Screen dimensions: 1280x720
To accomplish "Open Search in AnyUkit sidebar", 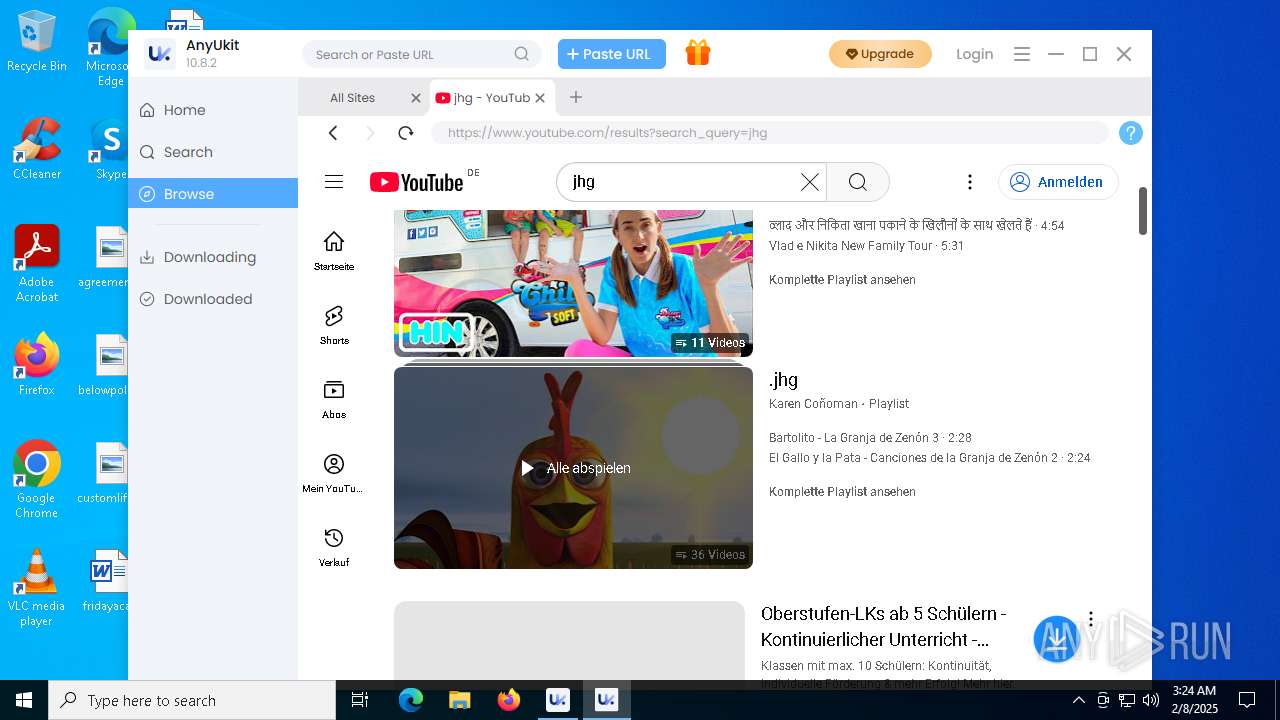I will click(213, 152).
